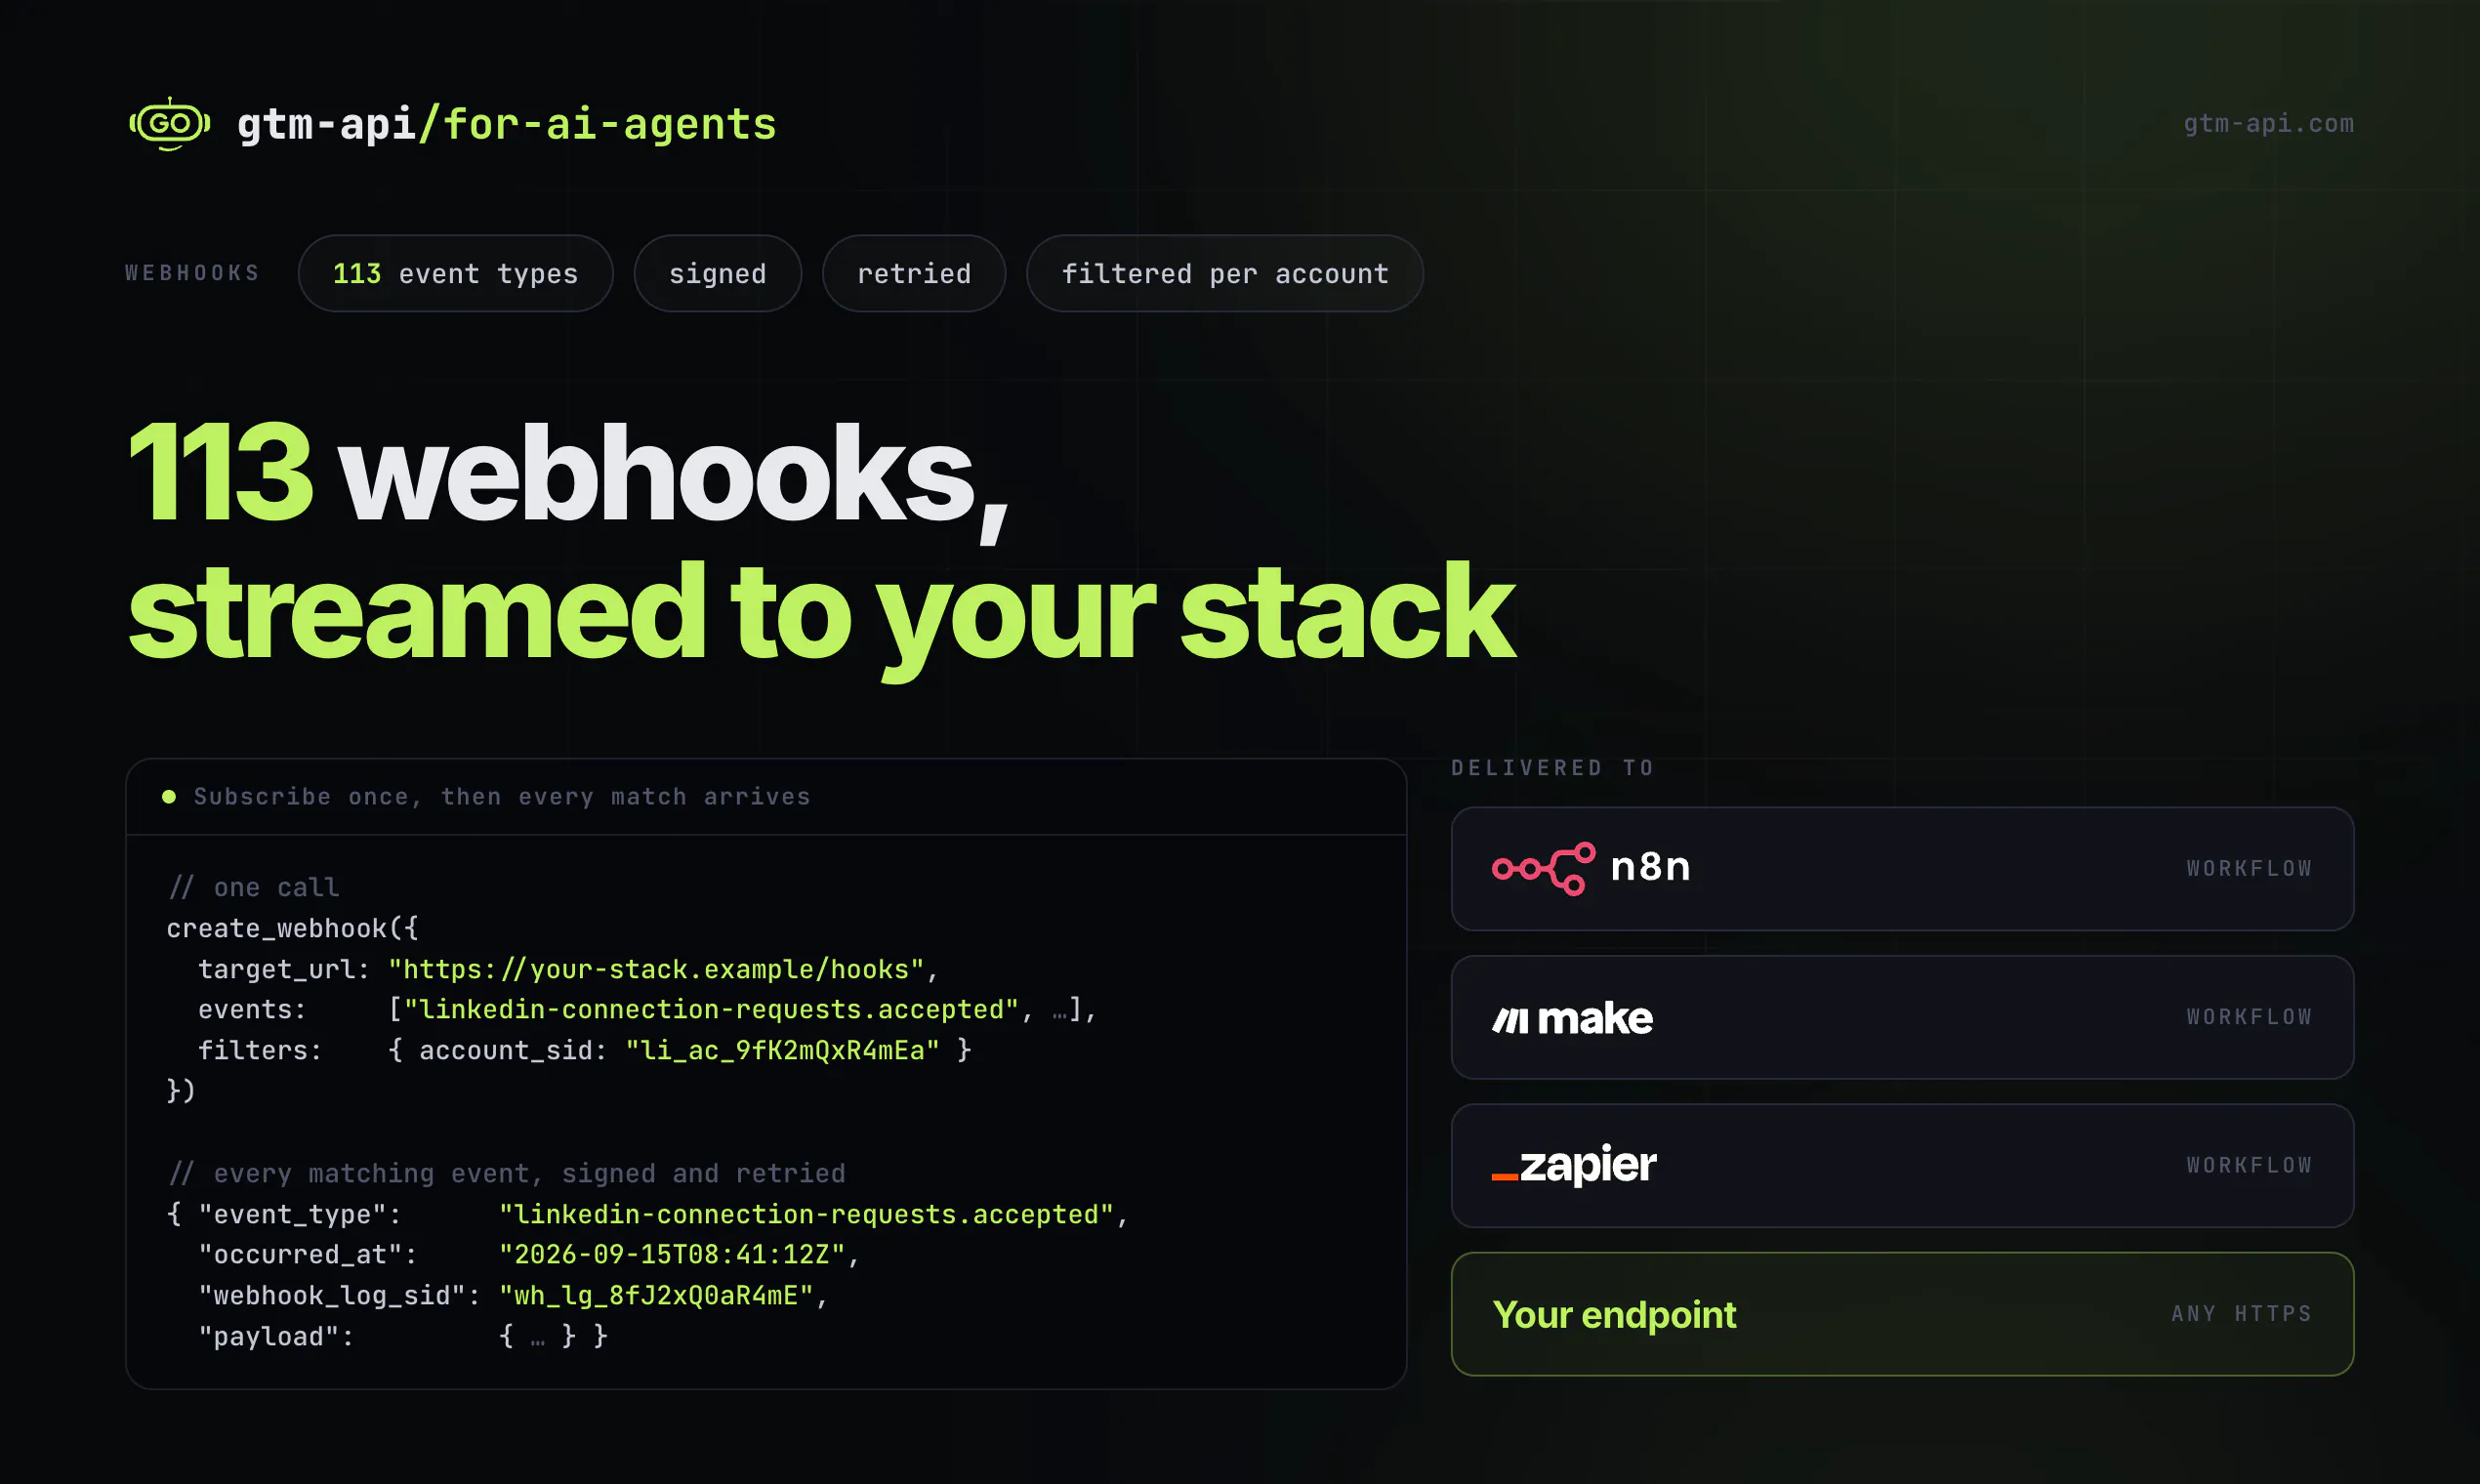
Task: Click the 'WORKFLOW' label in the n8n card
Action: click(x=2250, y=869)
